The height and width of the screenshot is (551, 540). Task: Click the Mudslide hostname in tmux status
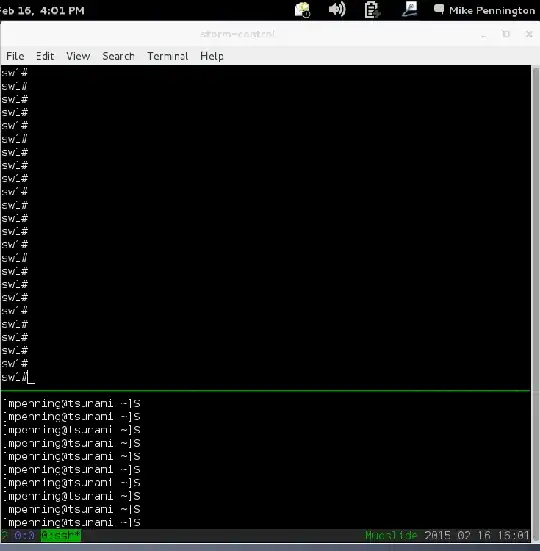tap(391, 536)
